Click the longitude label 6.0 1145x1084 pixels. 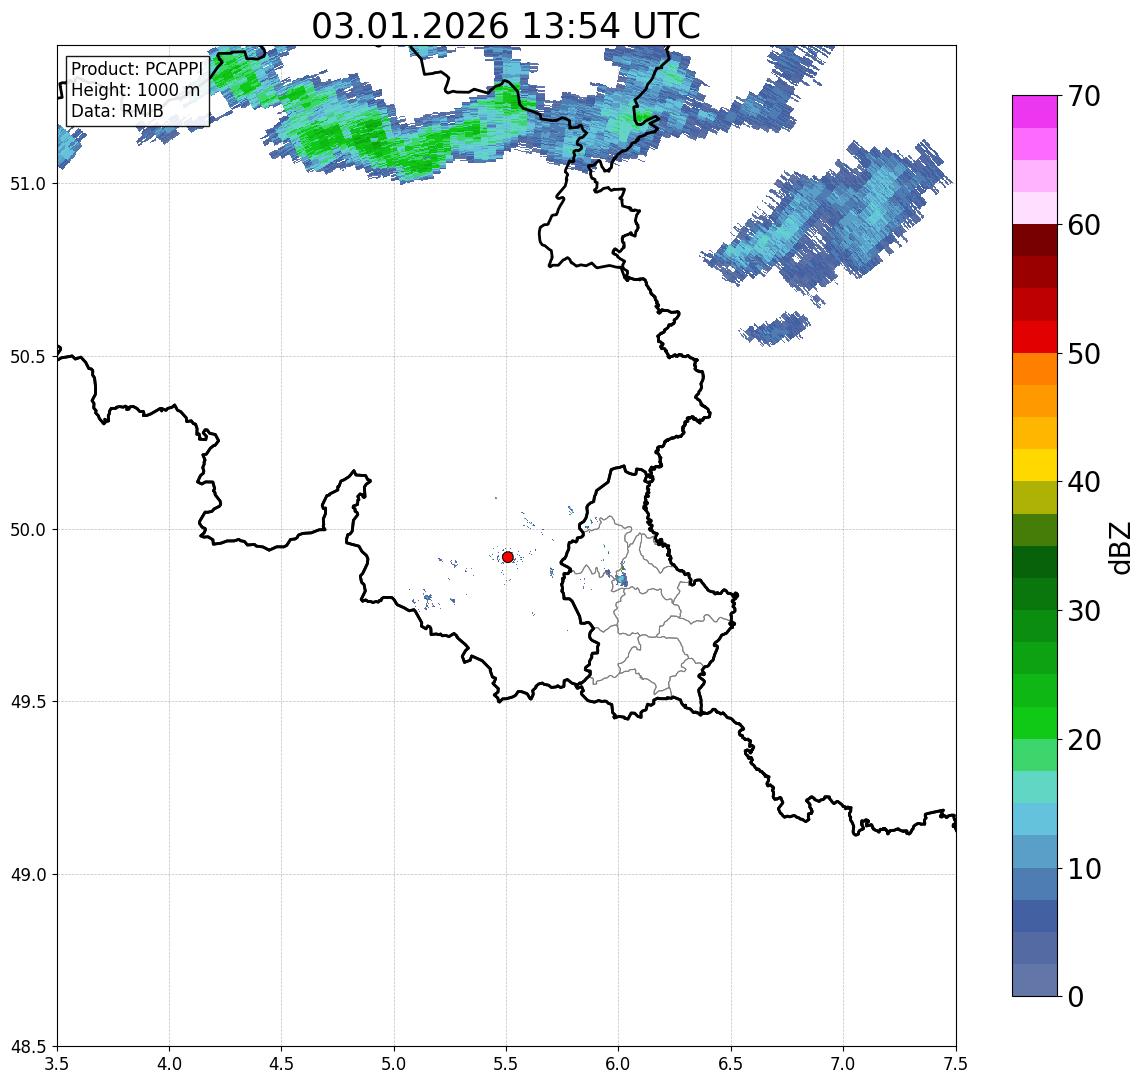(619, 1064)
